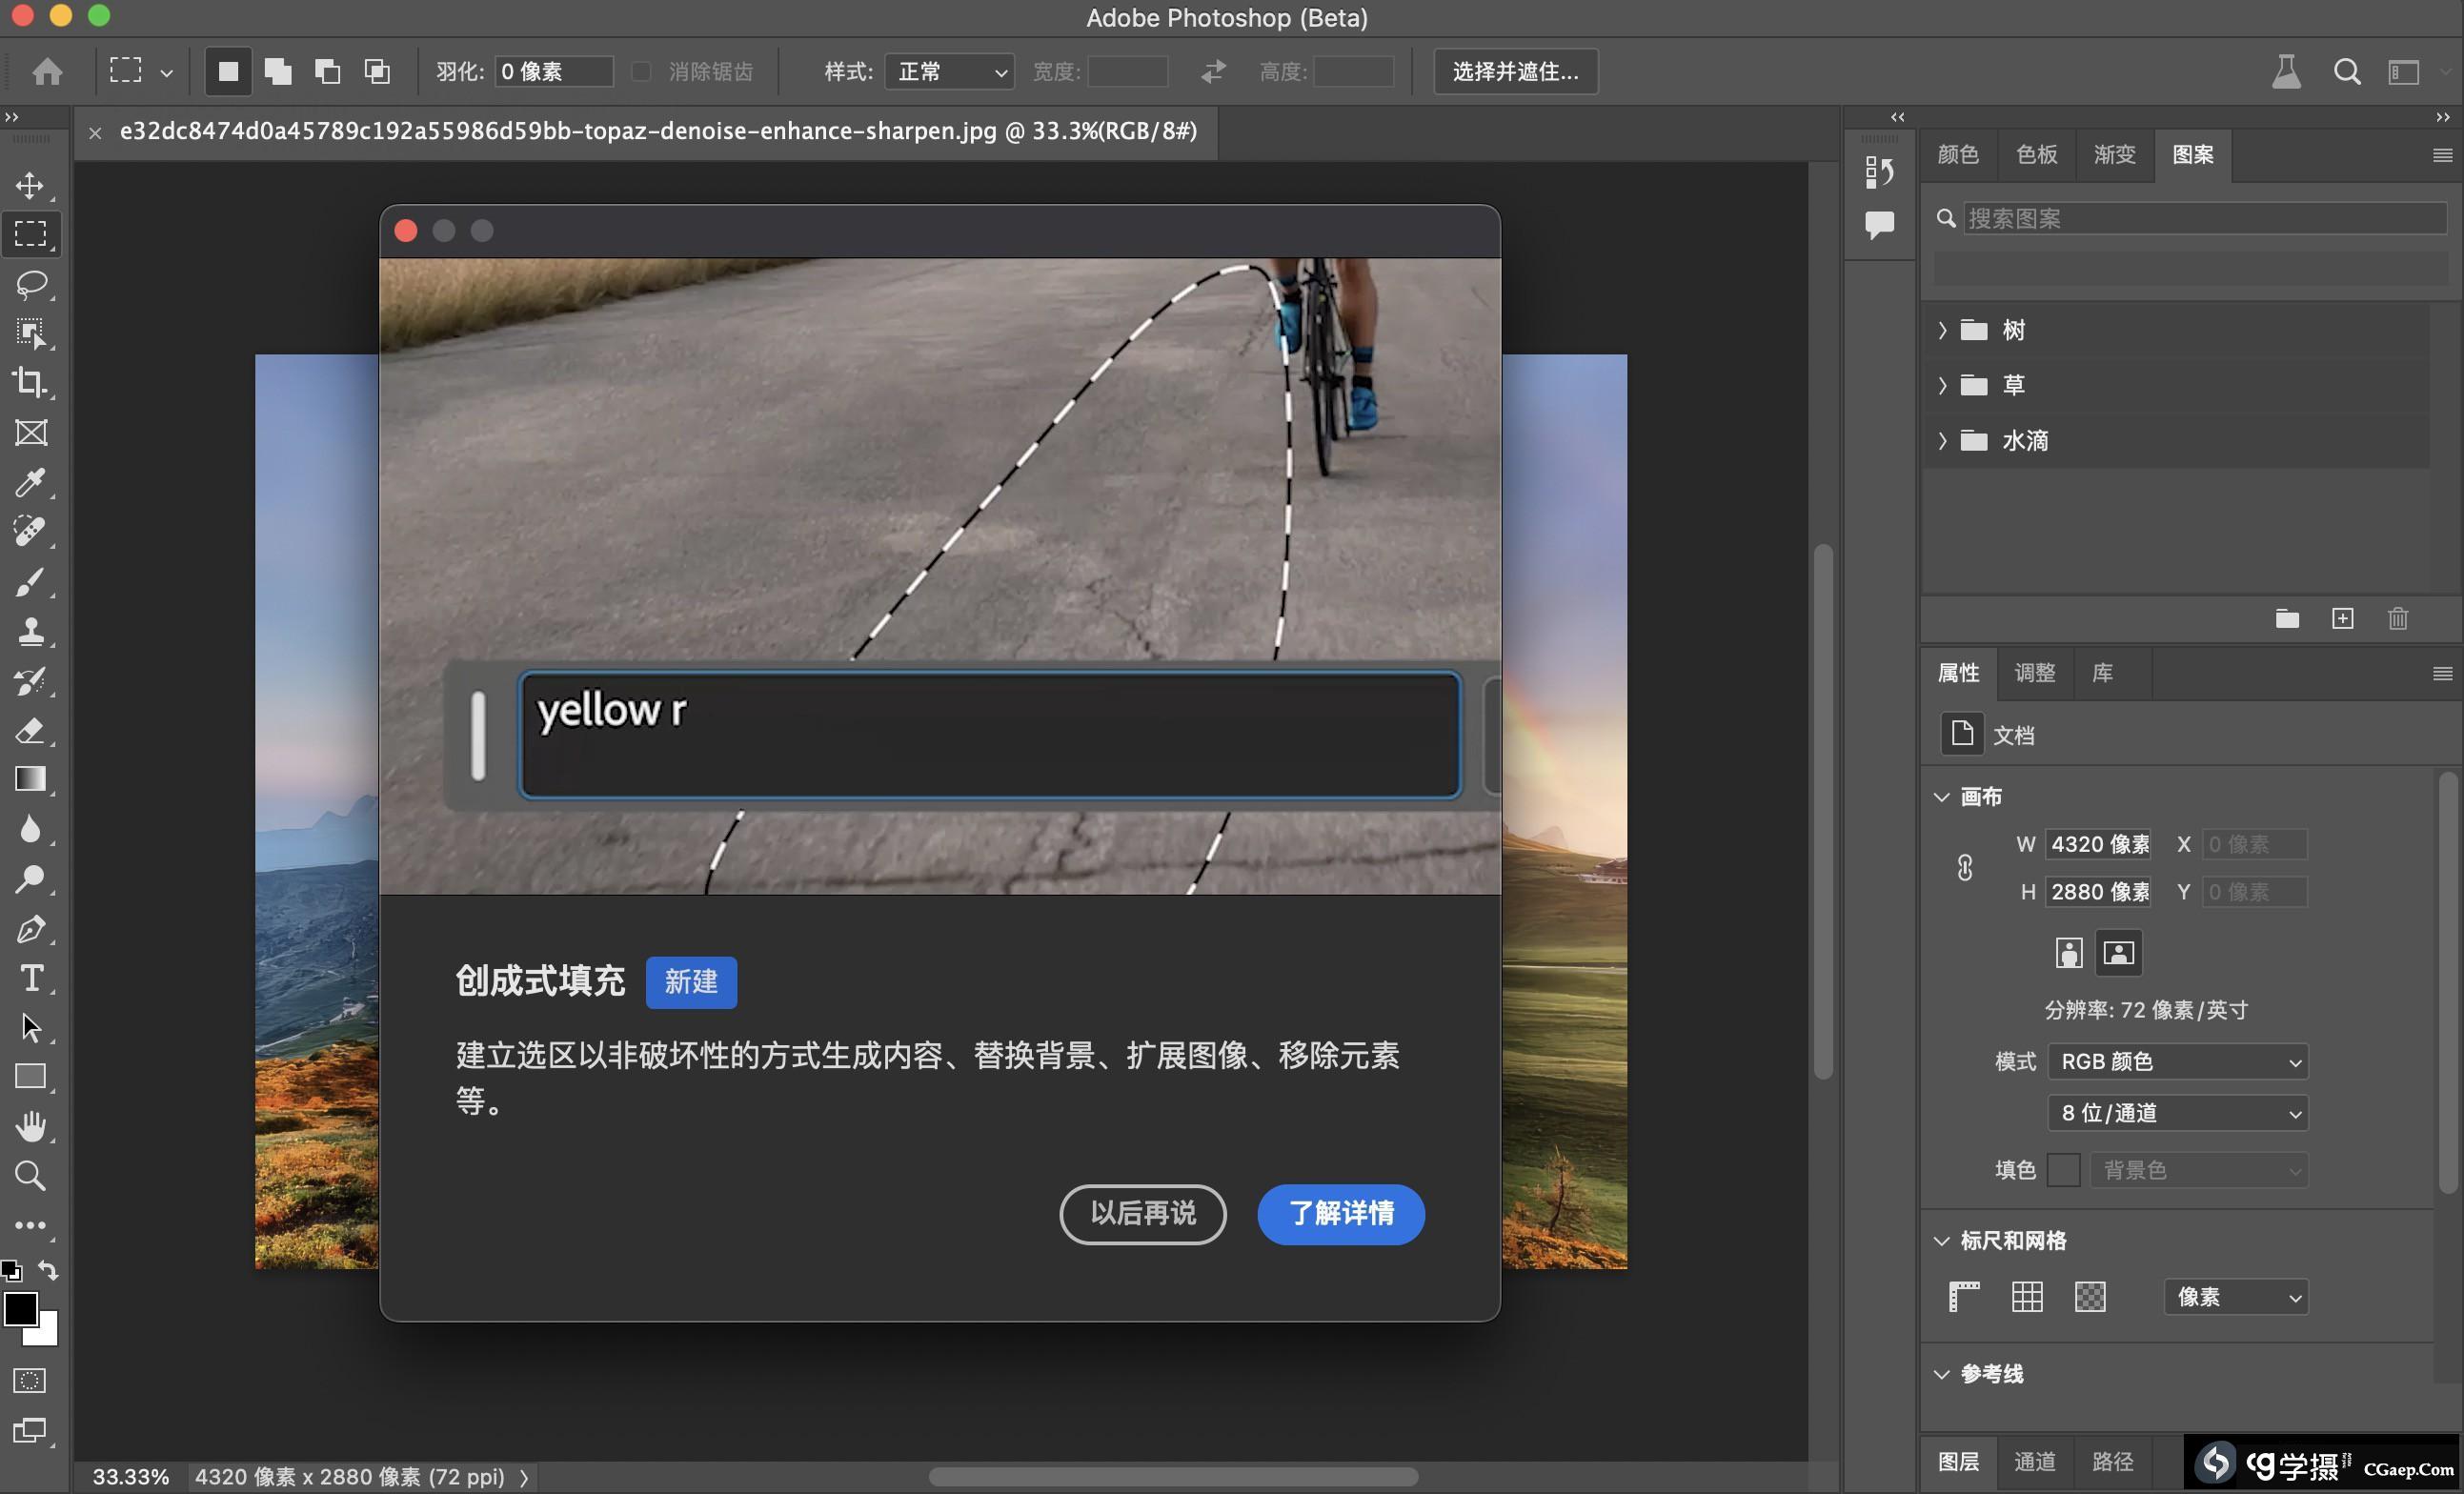2464x1494 pixels.
Task: Select the Pen tool
Action: [30, 929]
